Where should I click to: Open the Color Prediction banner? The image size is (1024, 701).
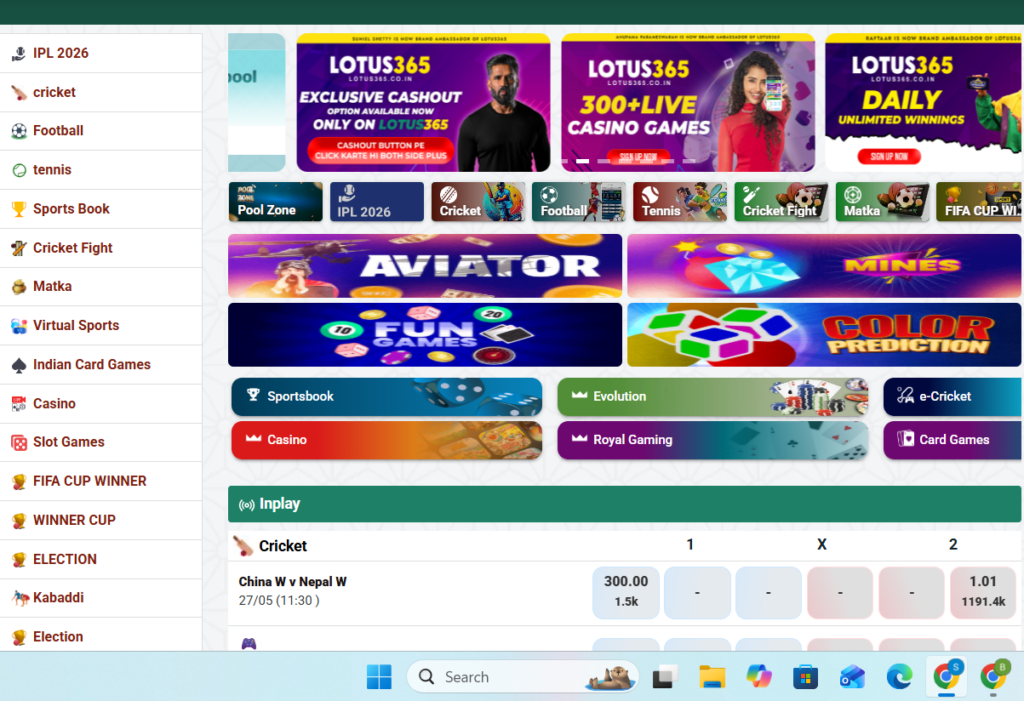point(824,334)
